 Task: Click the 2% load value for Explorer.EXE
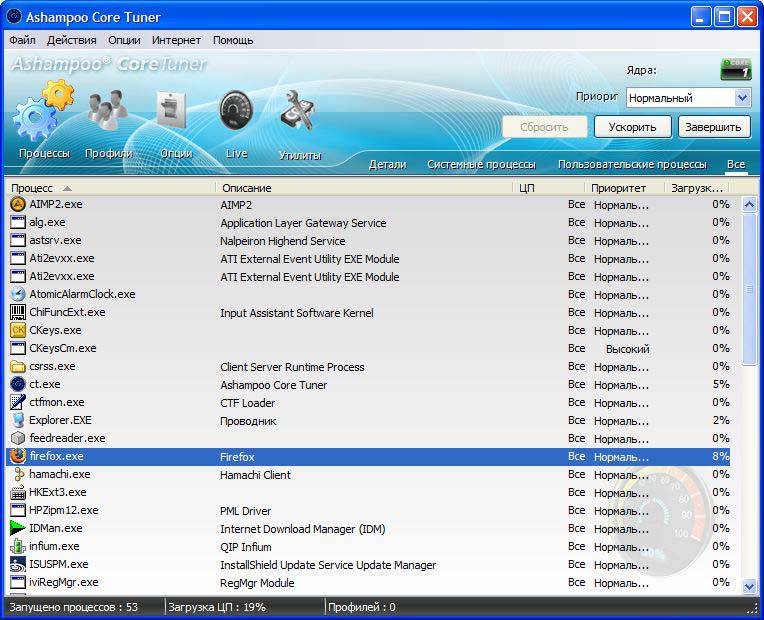click(x=721, y=420)
